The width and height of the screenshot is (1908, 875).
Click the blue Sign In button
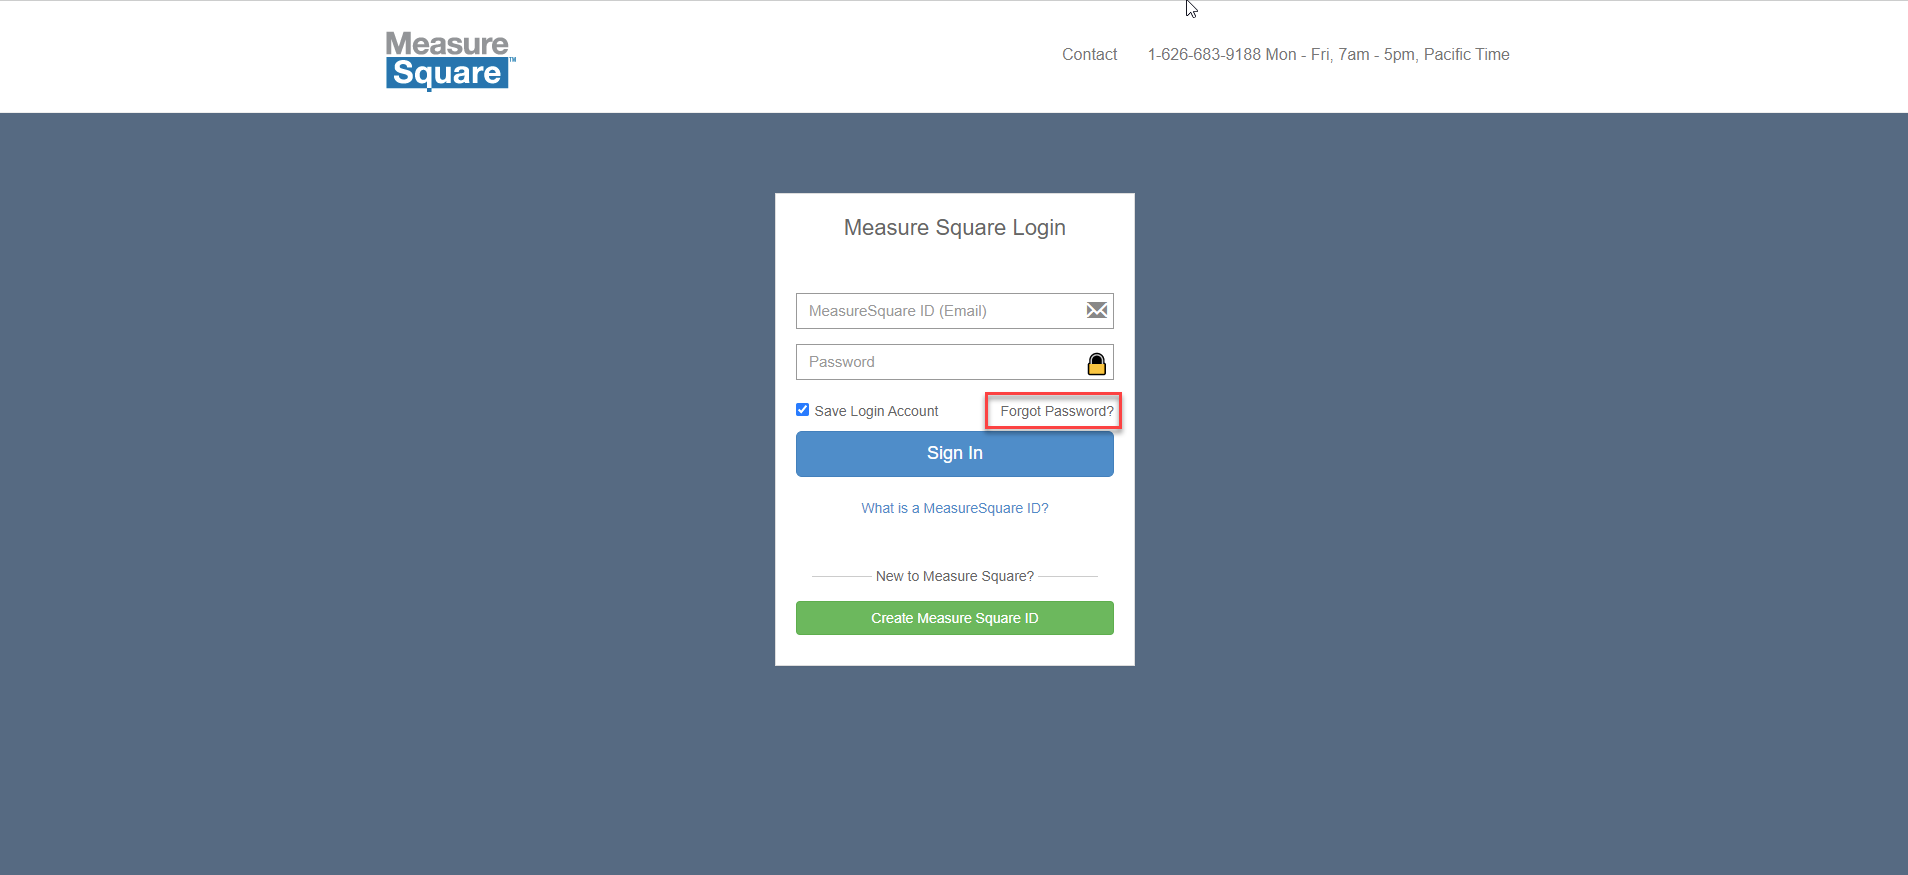click(954, 454)
